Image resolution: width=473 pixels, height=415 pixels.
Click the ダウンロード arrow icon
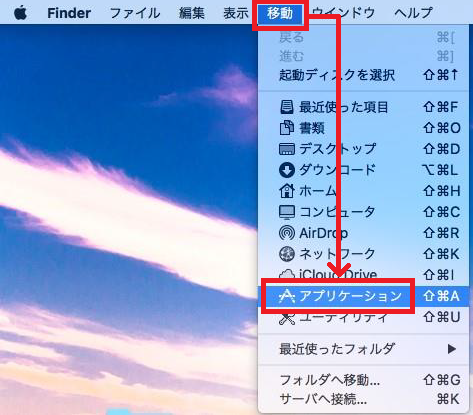coord(286,170)
